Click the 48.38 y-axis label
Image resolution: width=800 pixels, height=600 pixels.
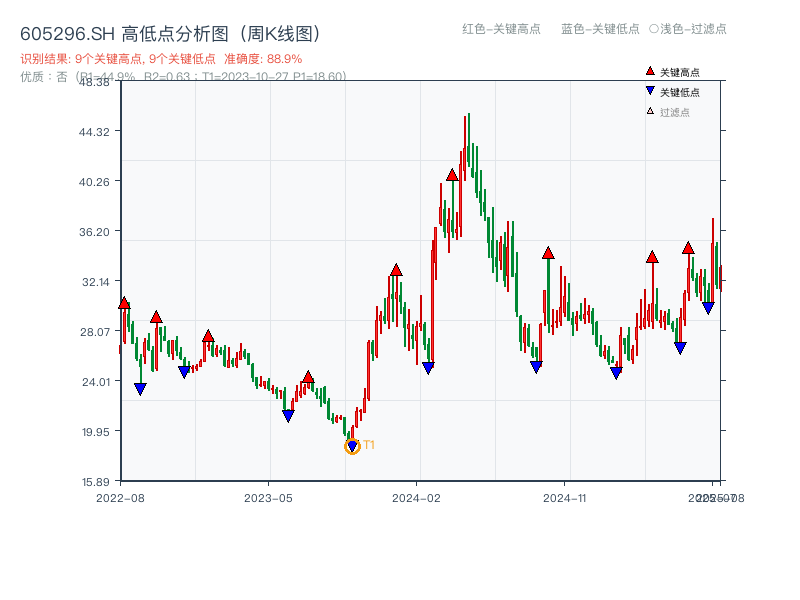click(95, 85)
